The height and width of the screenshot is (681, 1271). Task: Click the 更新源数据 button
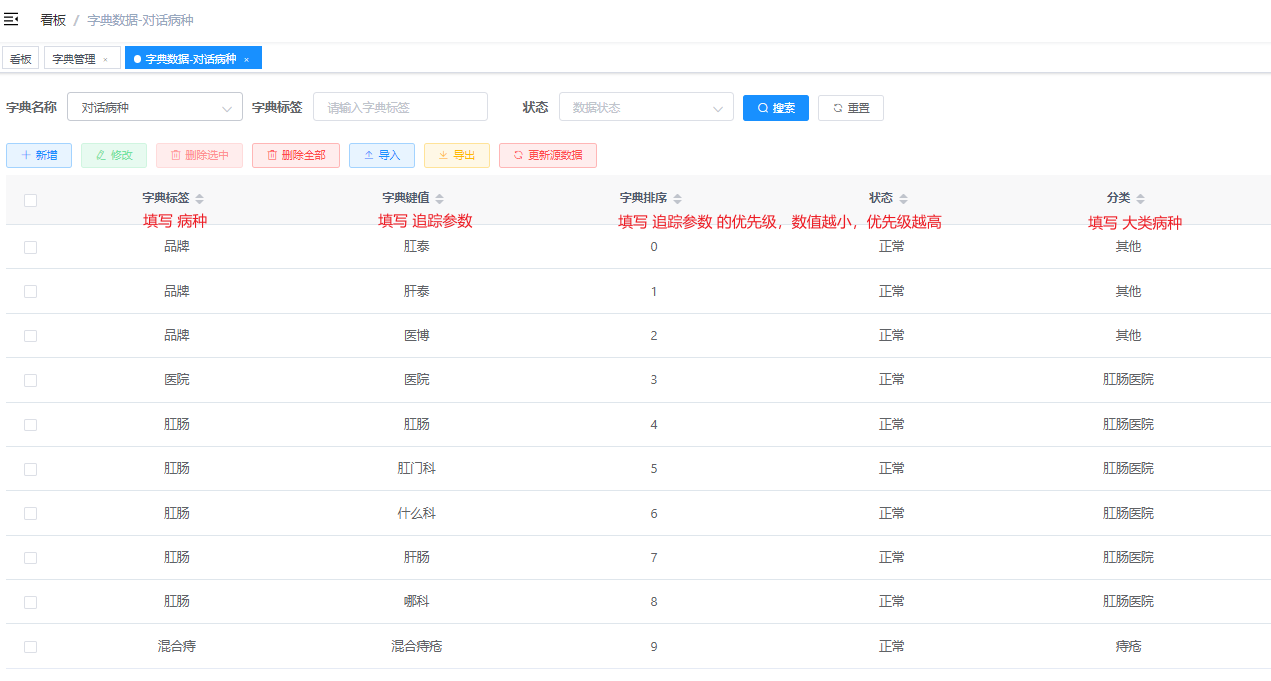point(548,155)
